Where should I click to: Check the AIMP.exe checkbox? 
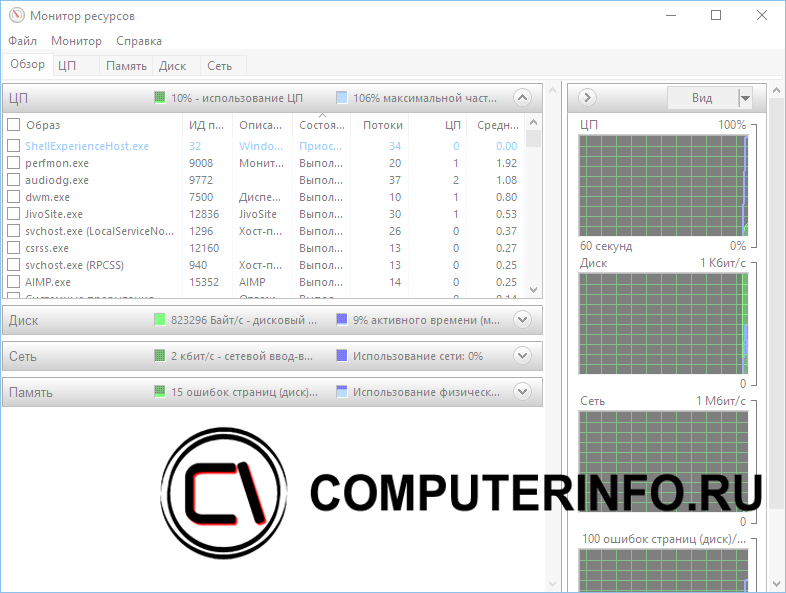pos(14,282)
